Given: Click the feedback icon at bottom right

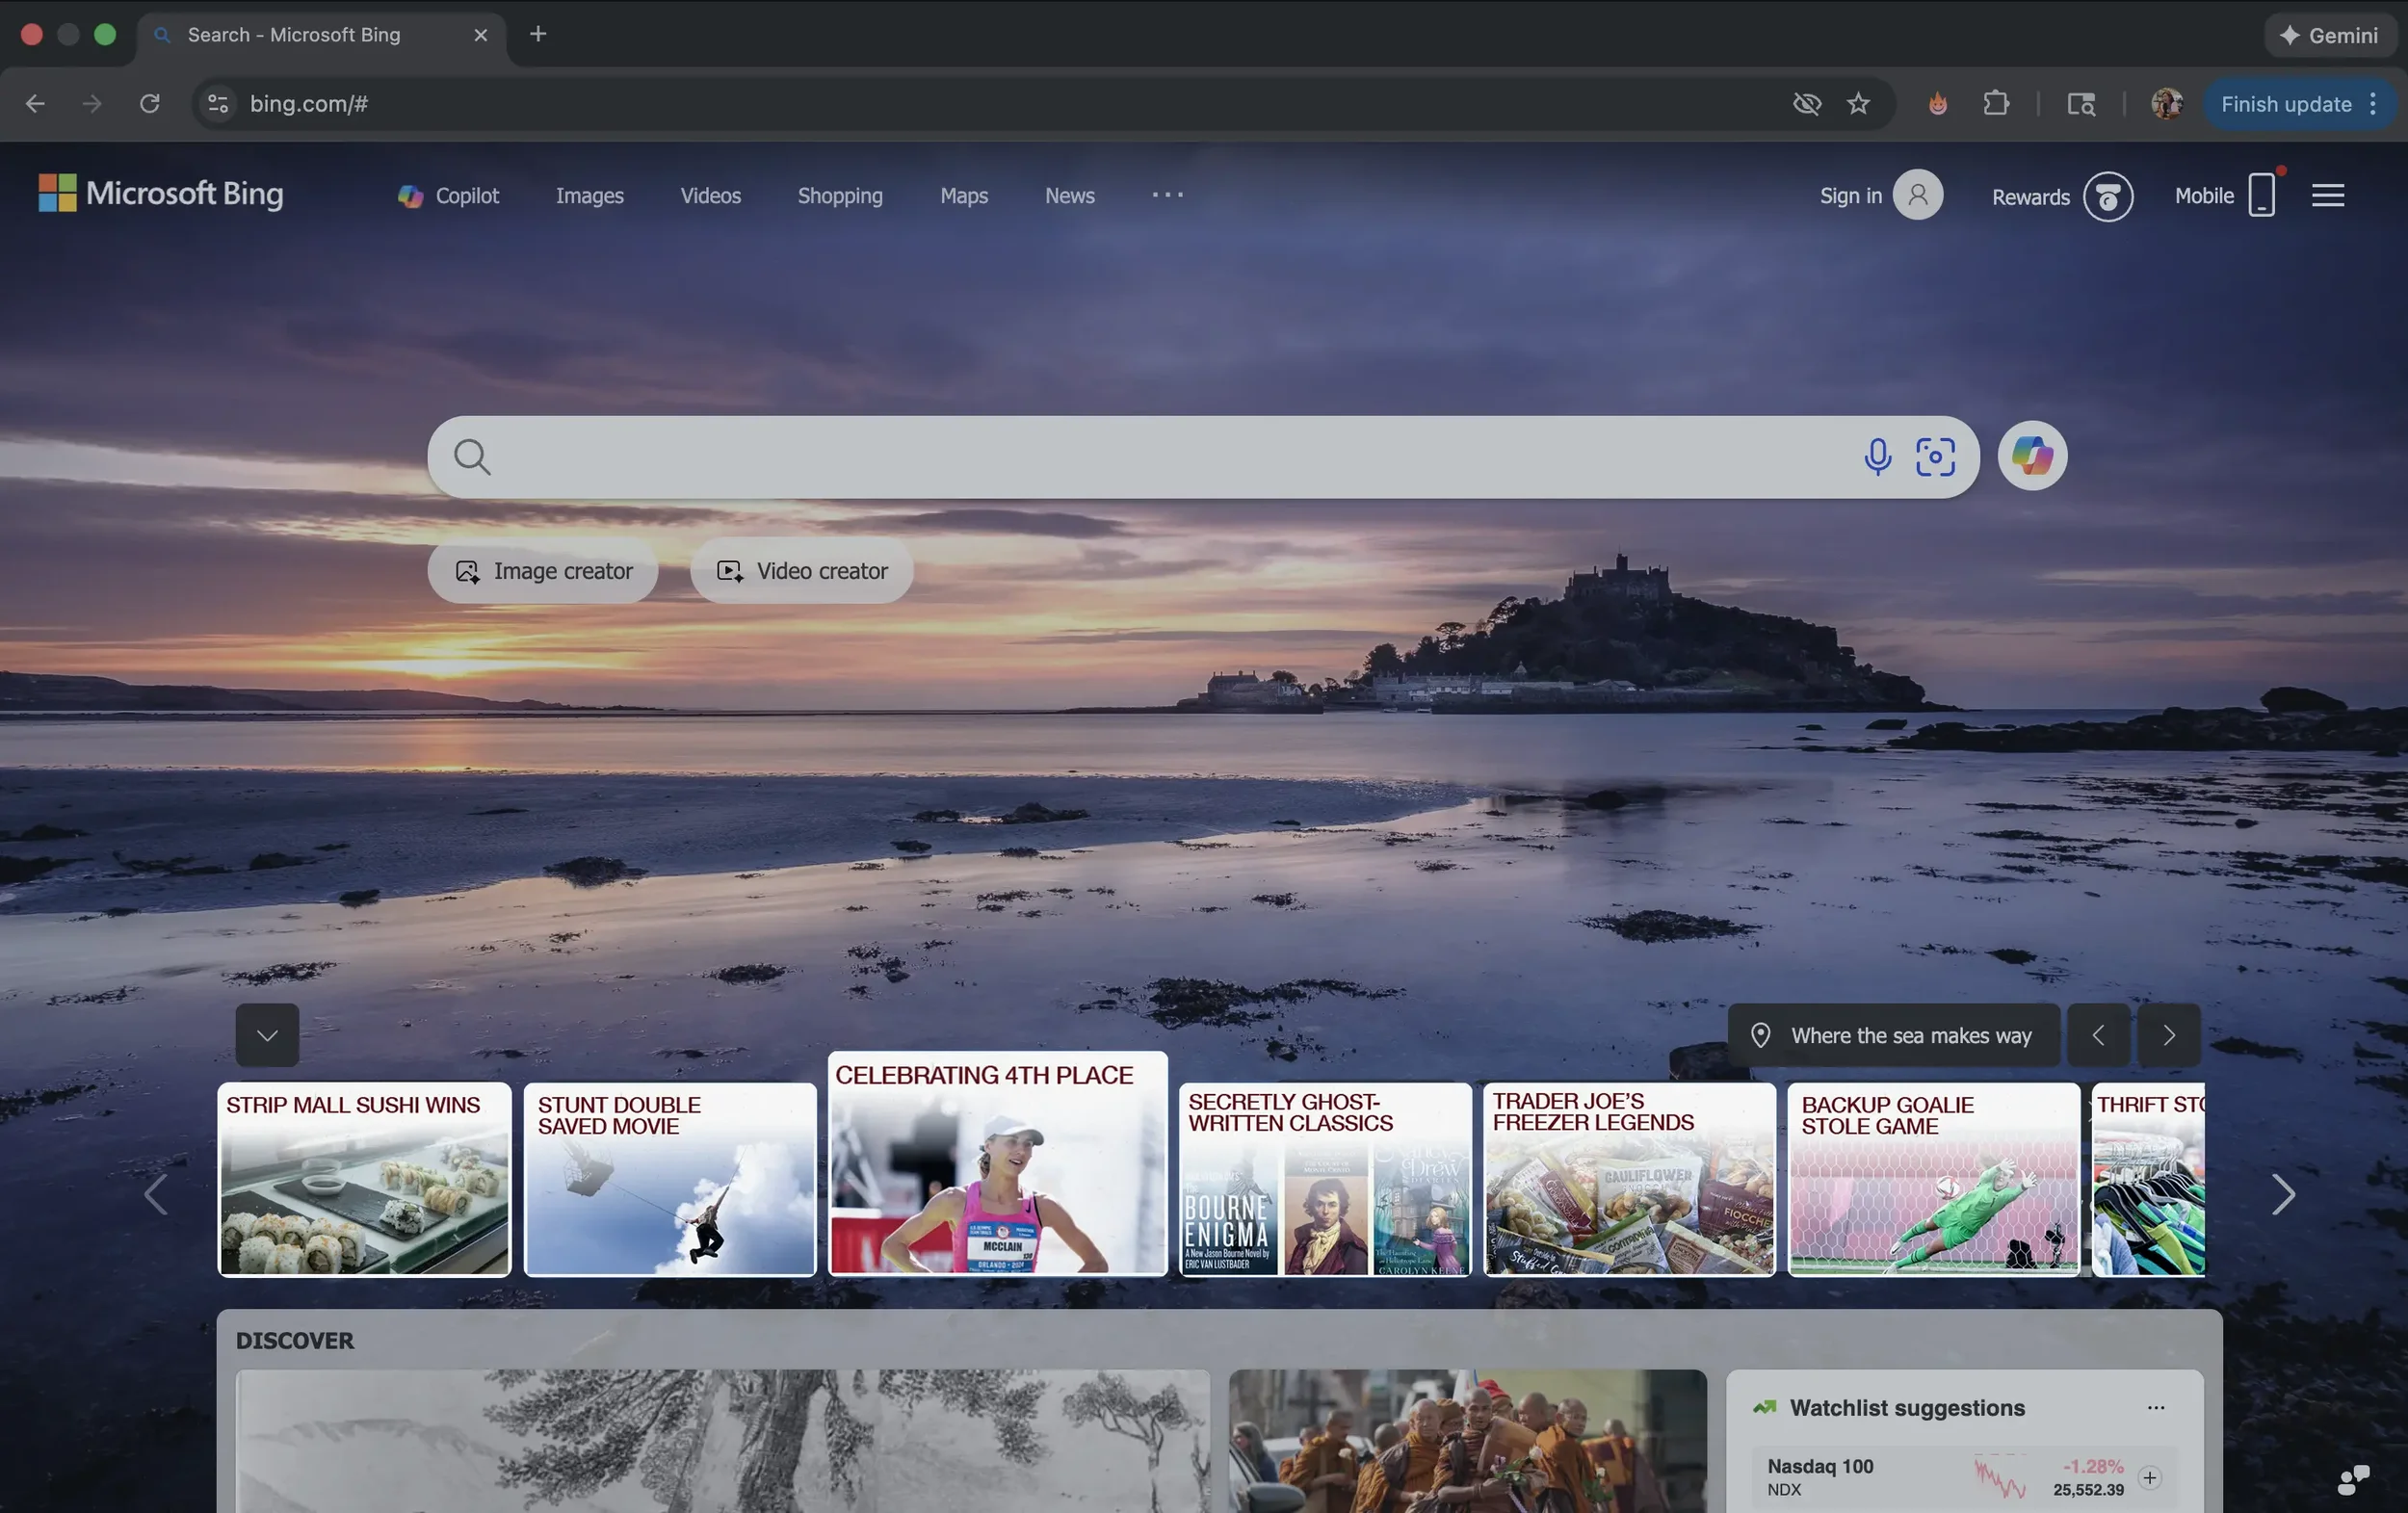Looking at the screenshot, I should click(x=2353, y=1478).
